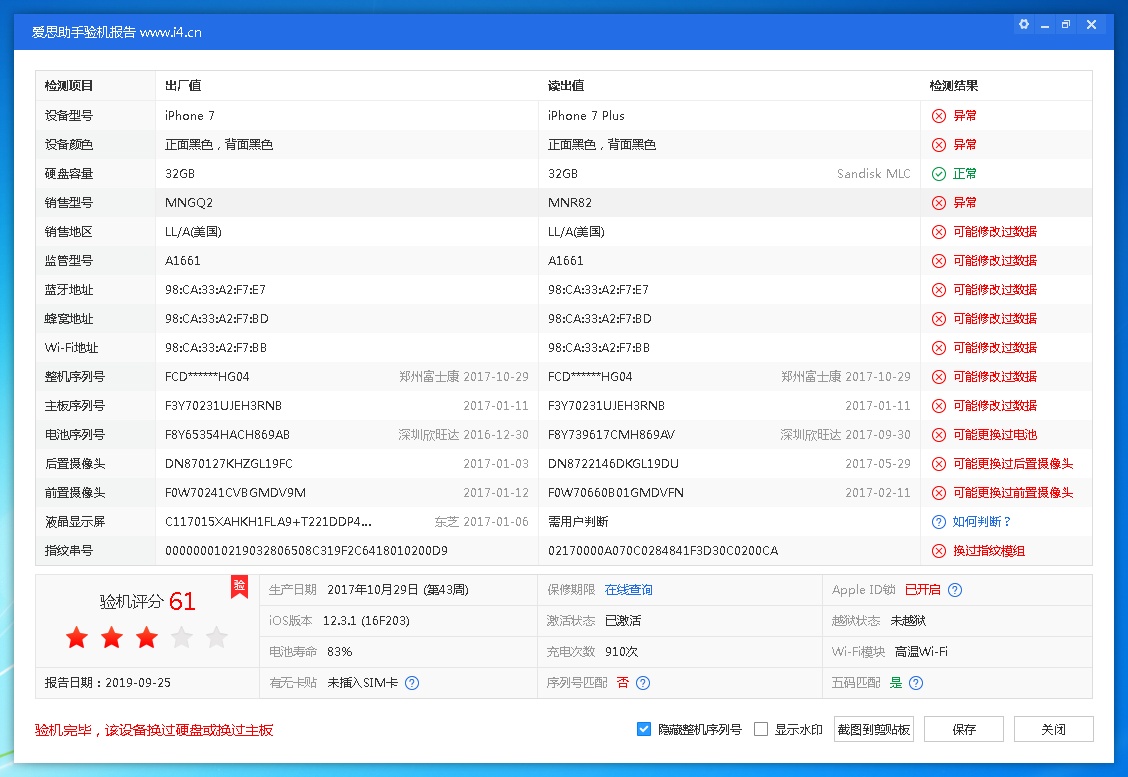Click the production date 2017年10月29日 (第43周)
This screenshot has width=1128, height=777.
(398, 590)
